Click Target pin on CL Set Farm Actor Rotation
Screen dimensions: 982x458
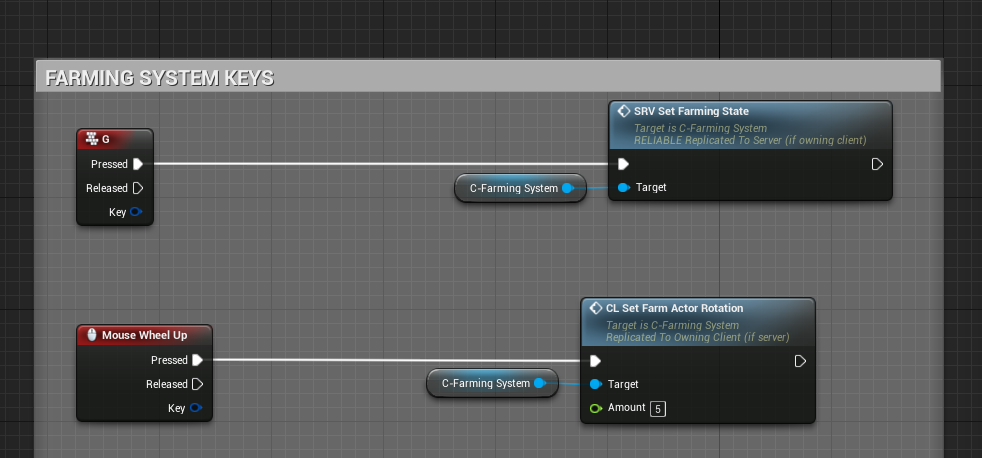click(596, 384)
